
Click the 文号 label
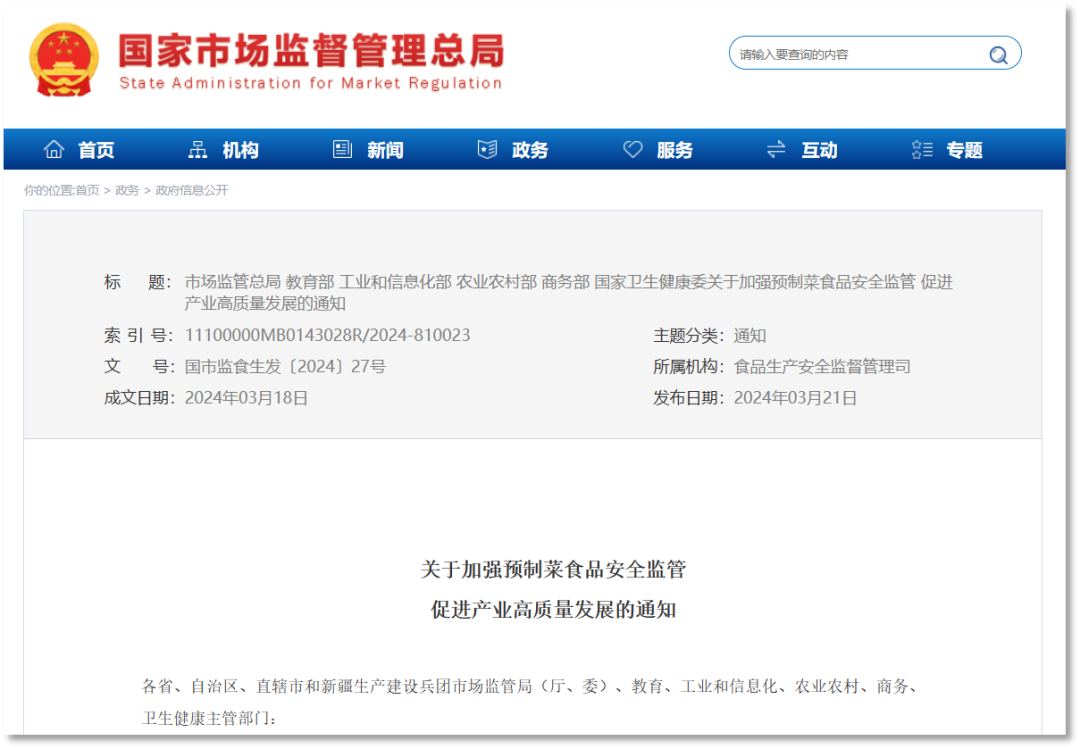point(138,367)
